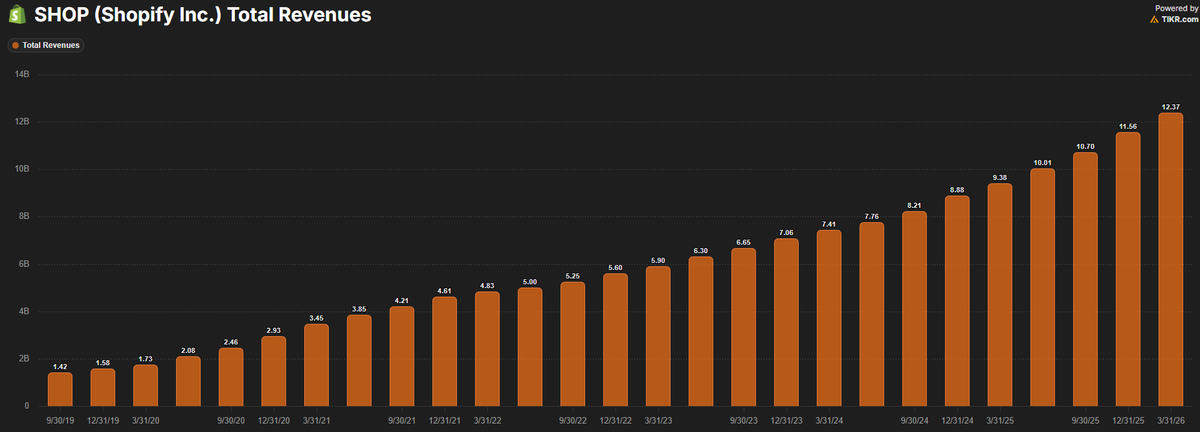Select the 4.83 bar
The image size is (1200, 432).
(x=487, y=349)
